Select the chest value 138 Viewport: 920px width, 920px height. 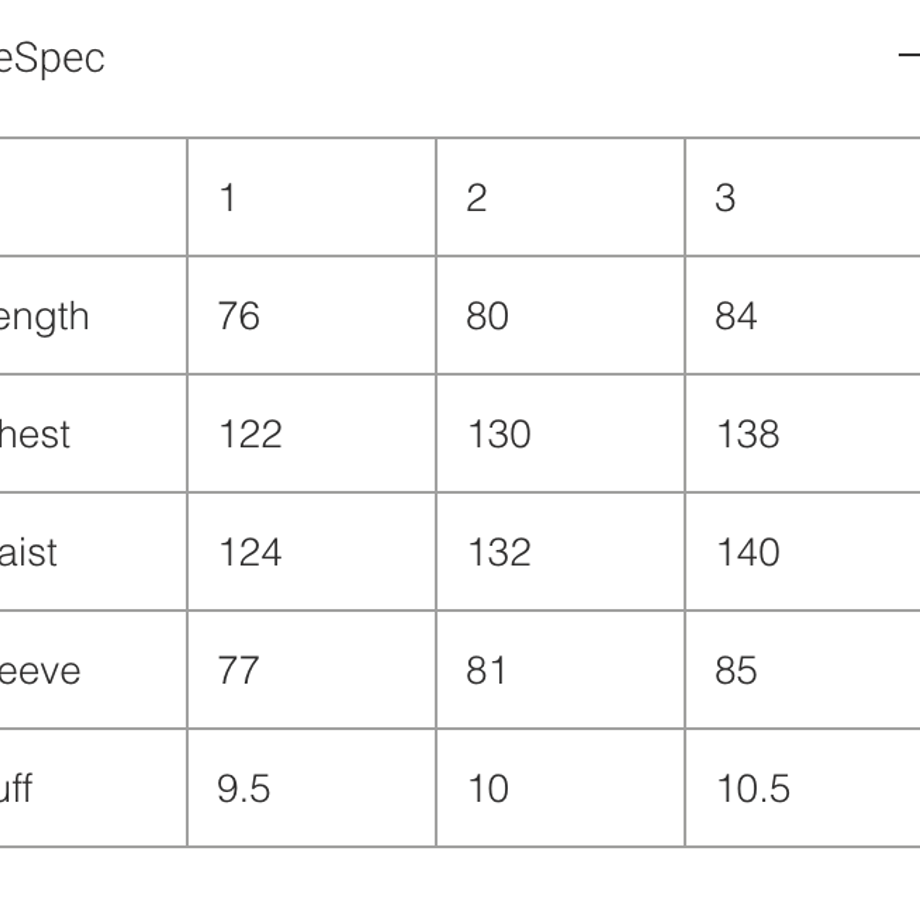click(748, 434)
